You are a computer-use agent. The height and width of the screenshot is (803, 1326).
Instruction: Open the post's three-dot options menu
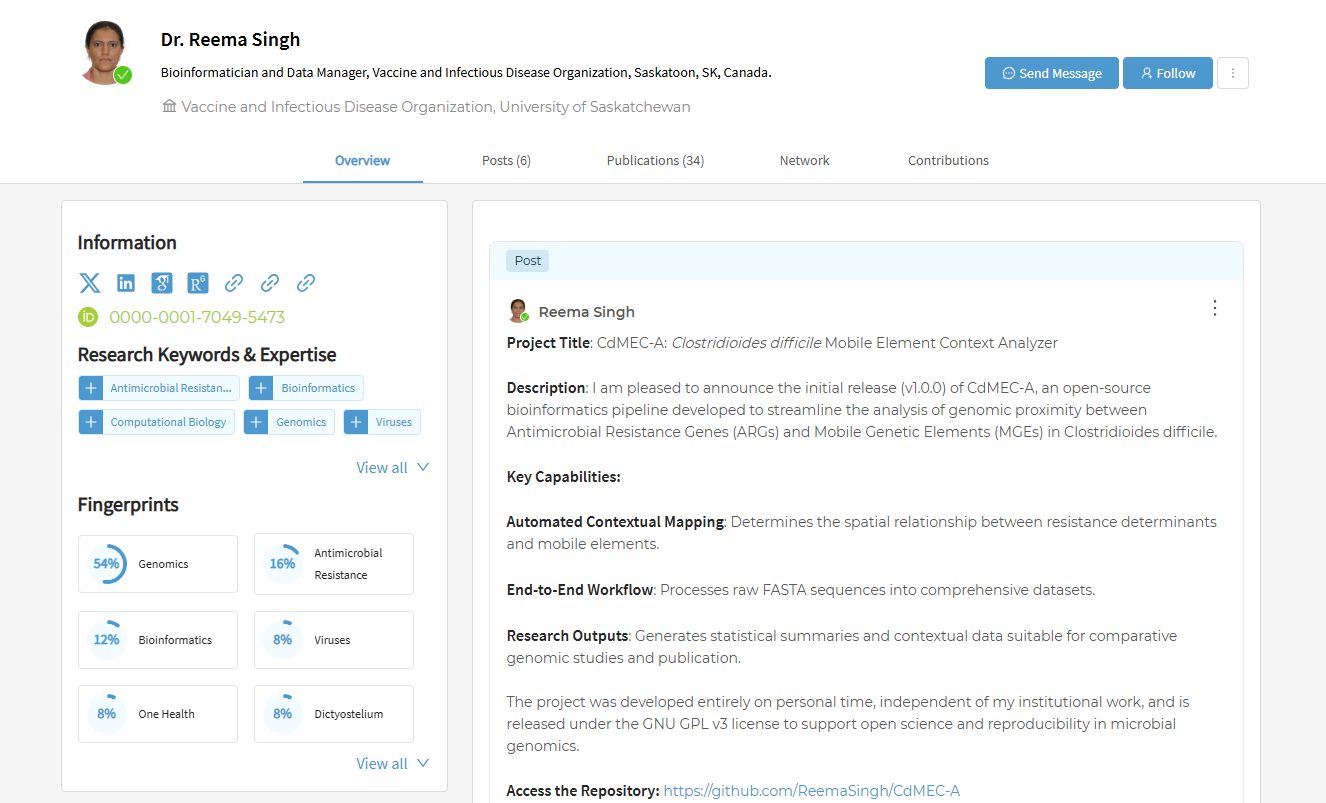(x=1215, y=308)
